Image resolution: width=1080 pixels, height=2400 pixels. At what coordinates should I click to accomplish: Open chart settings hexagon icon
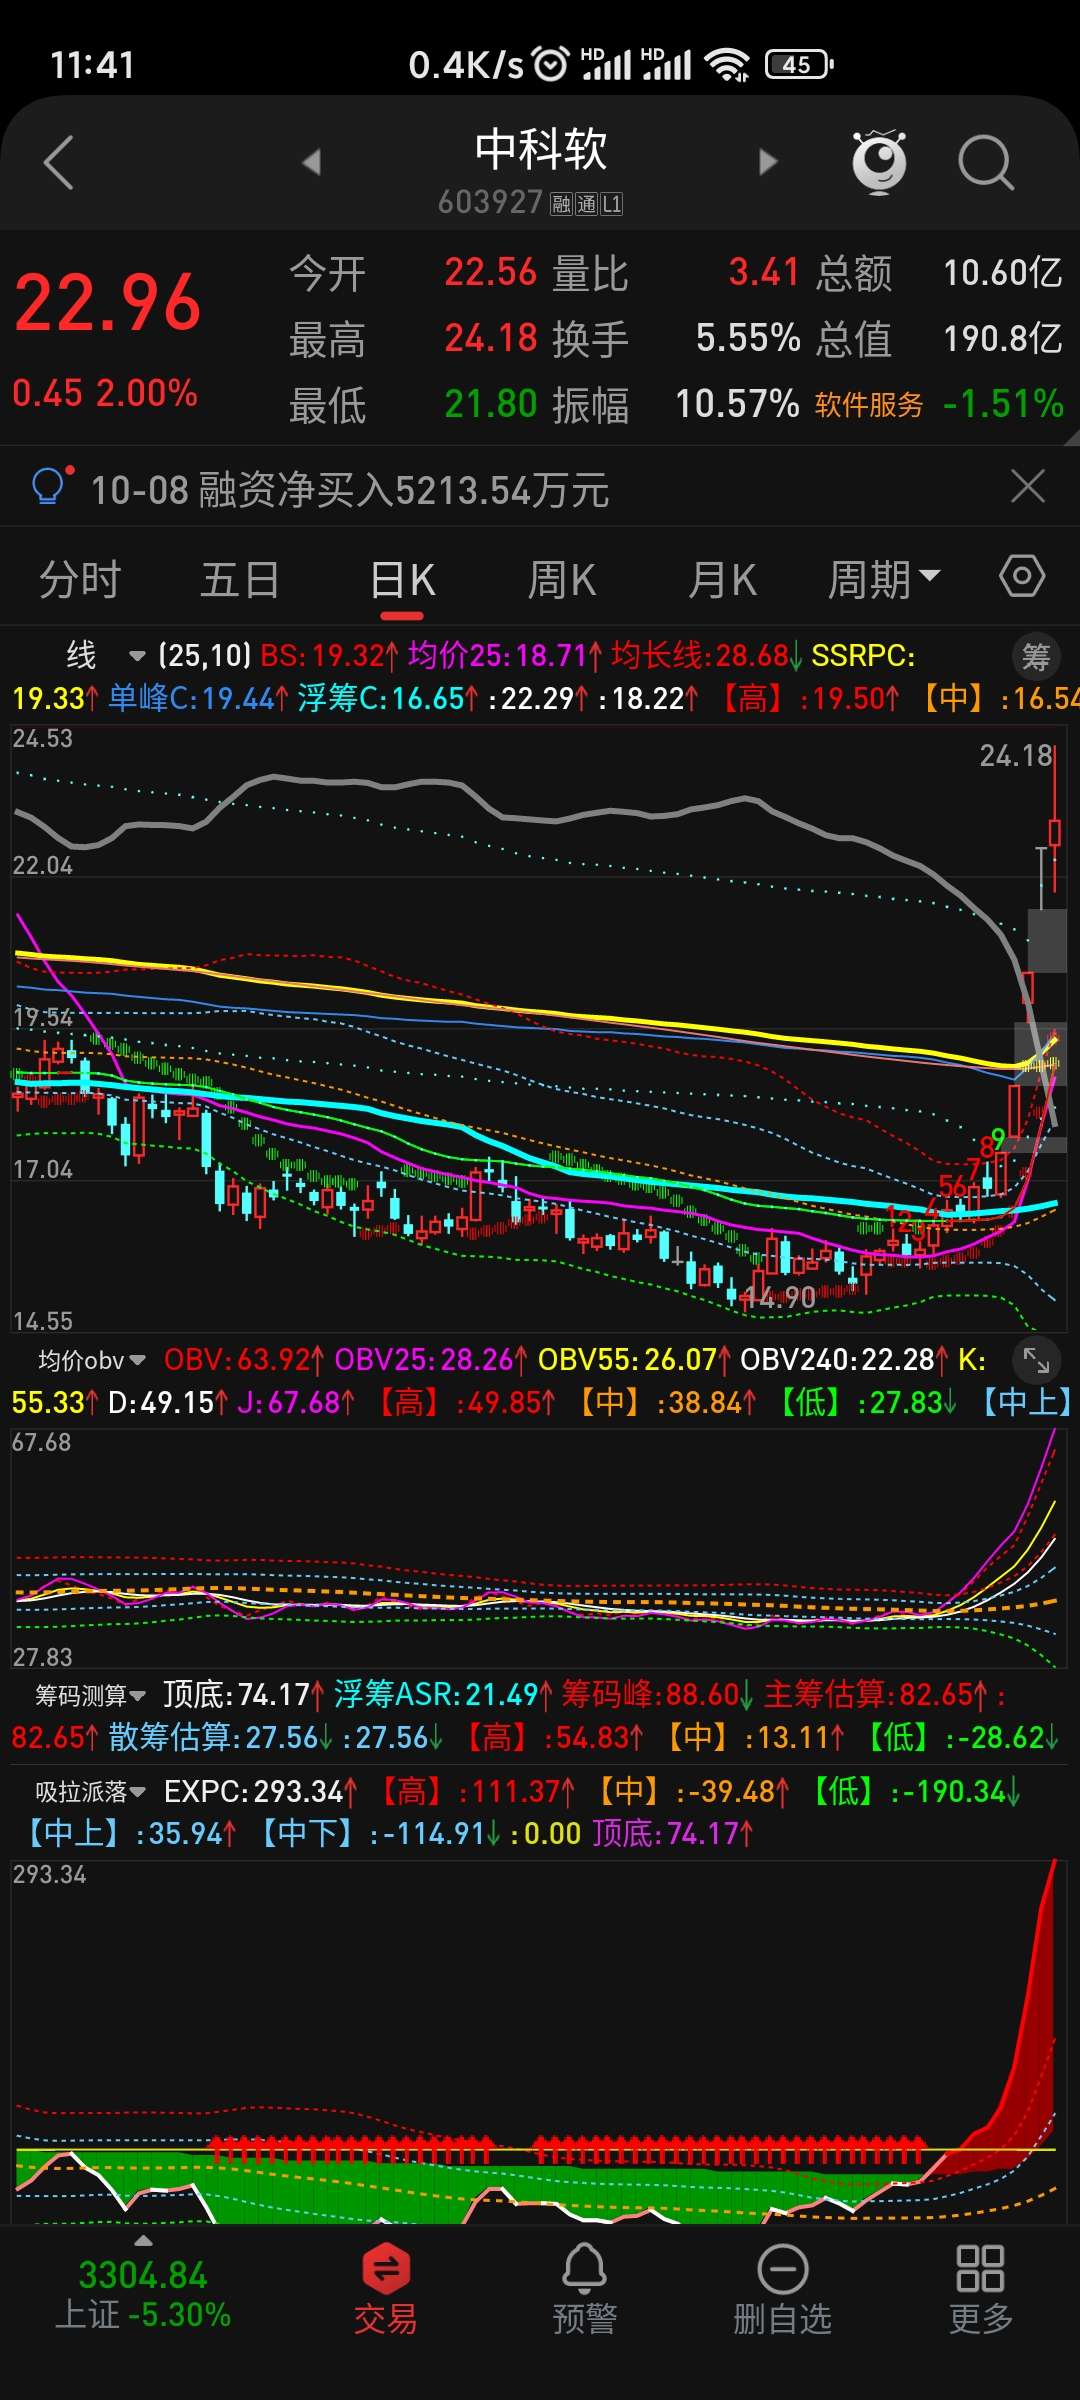[x=1022, y=577]
